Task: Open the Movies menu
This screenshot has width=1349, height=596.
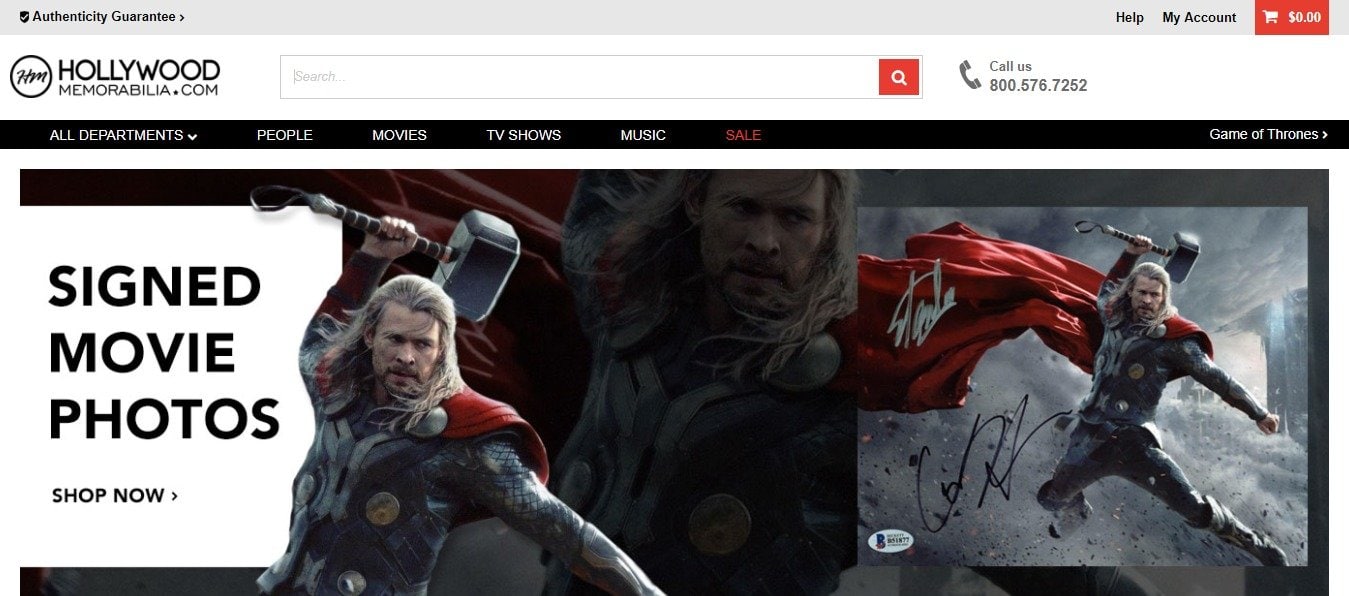Action: pos(399,135)
